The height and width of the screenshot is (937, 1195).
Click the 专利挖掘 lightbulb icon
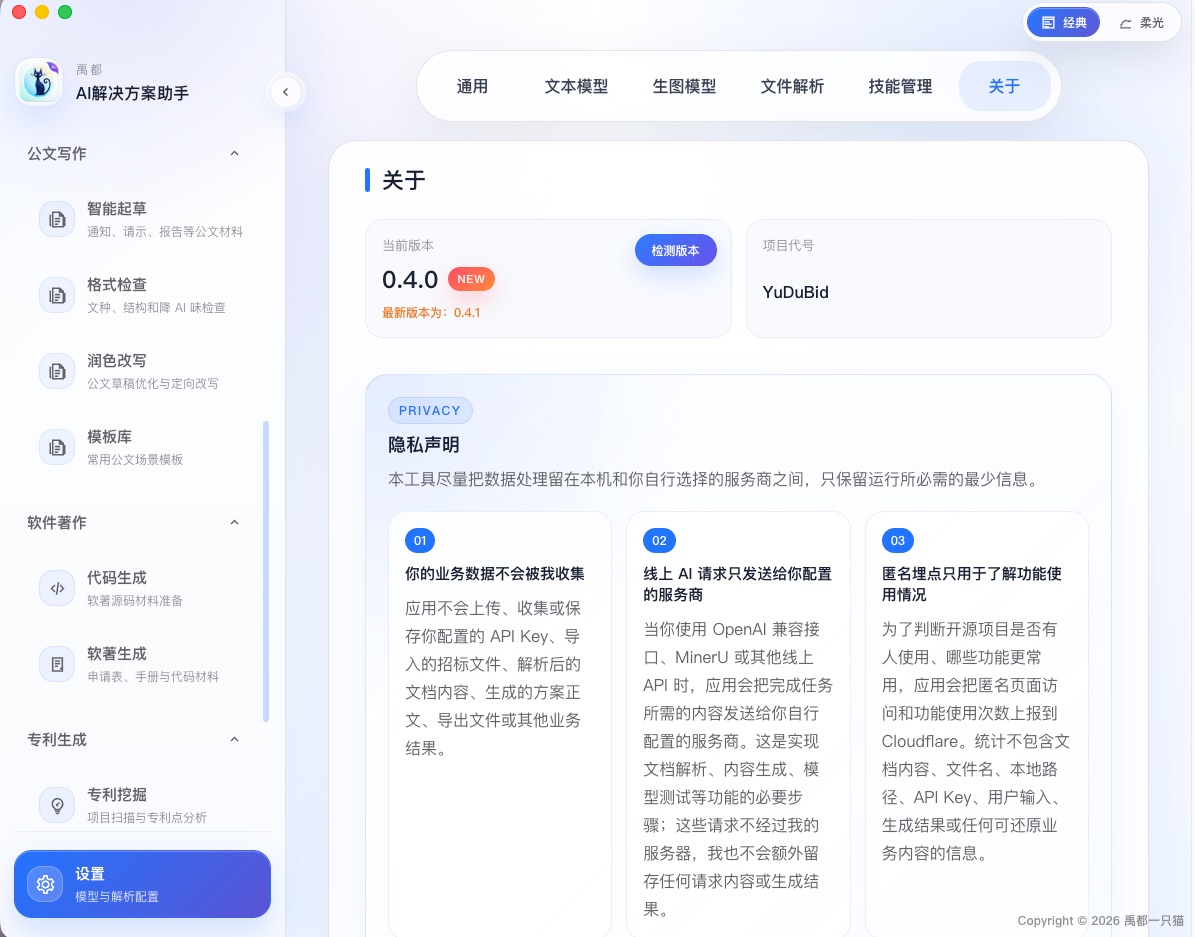pyautogui.click(x=57, y=805)
